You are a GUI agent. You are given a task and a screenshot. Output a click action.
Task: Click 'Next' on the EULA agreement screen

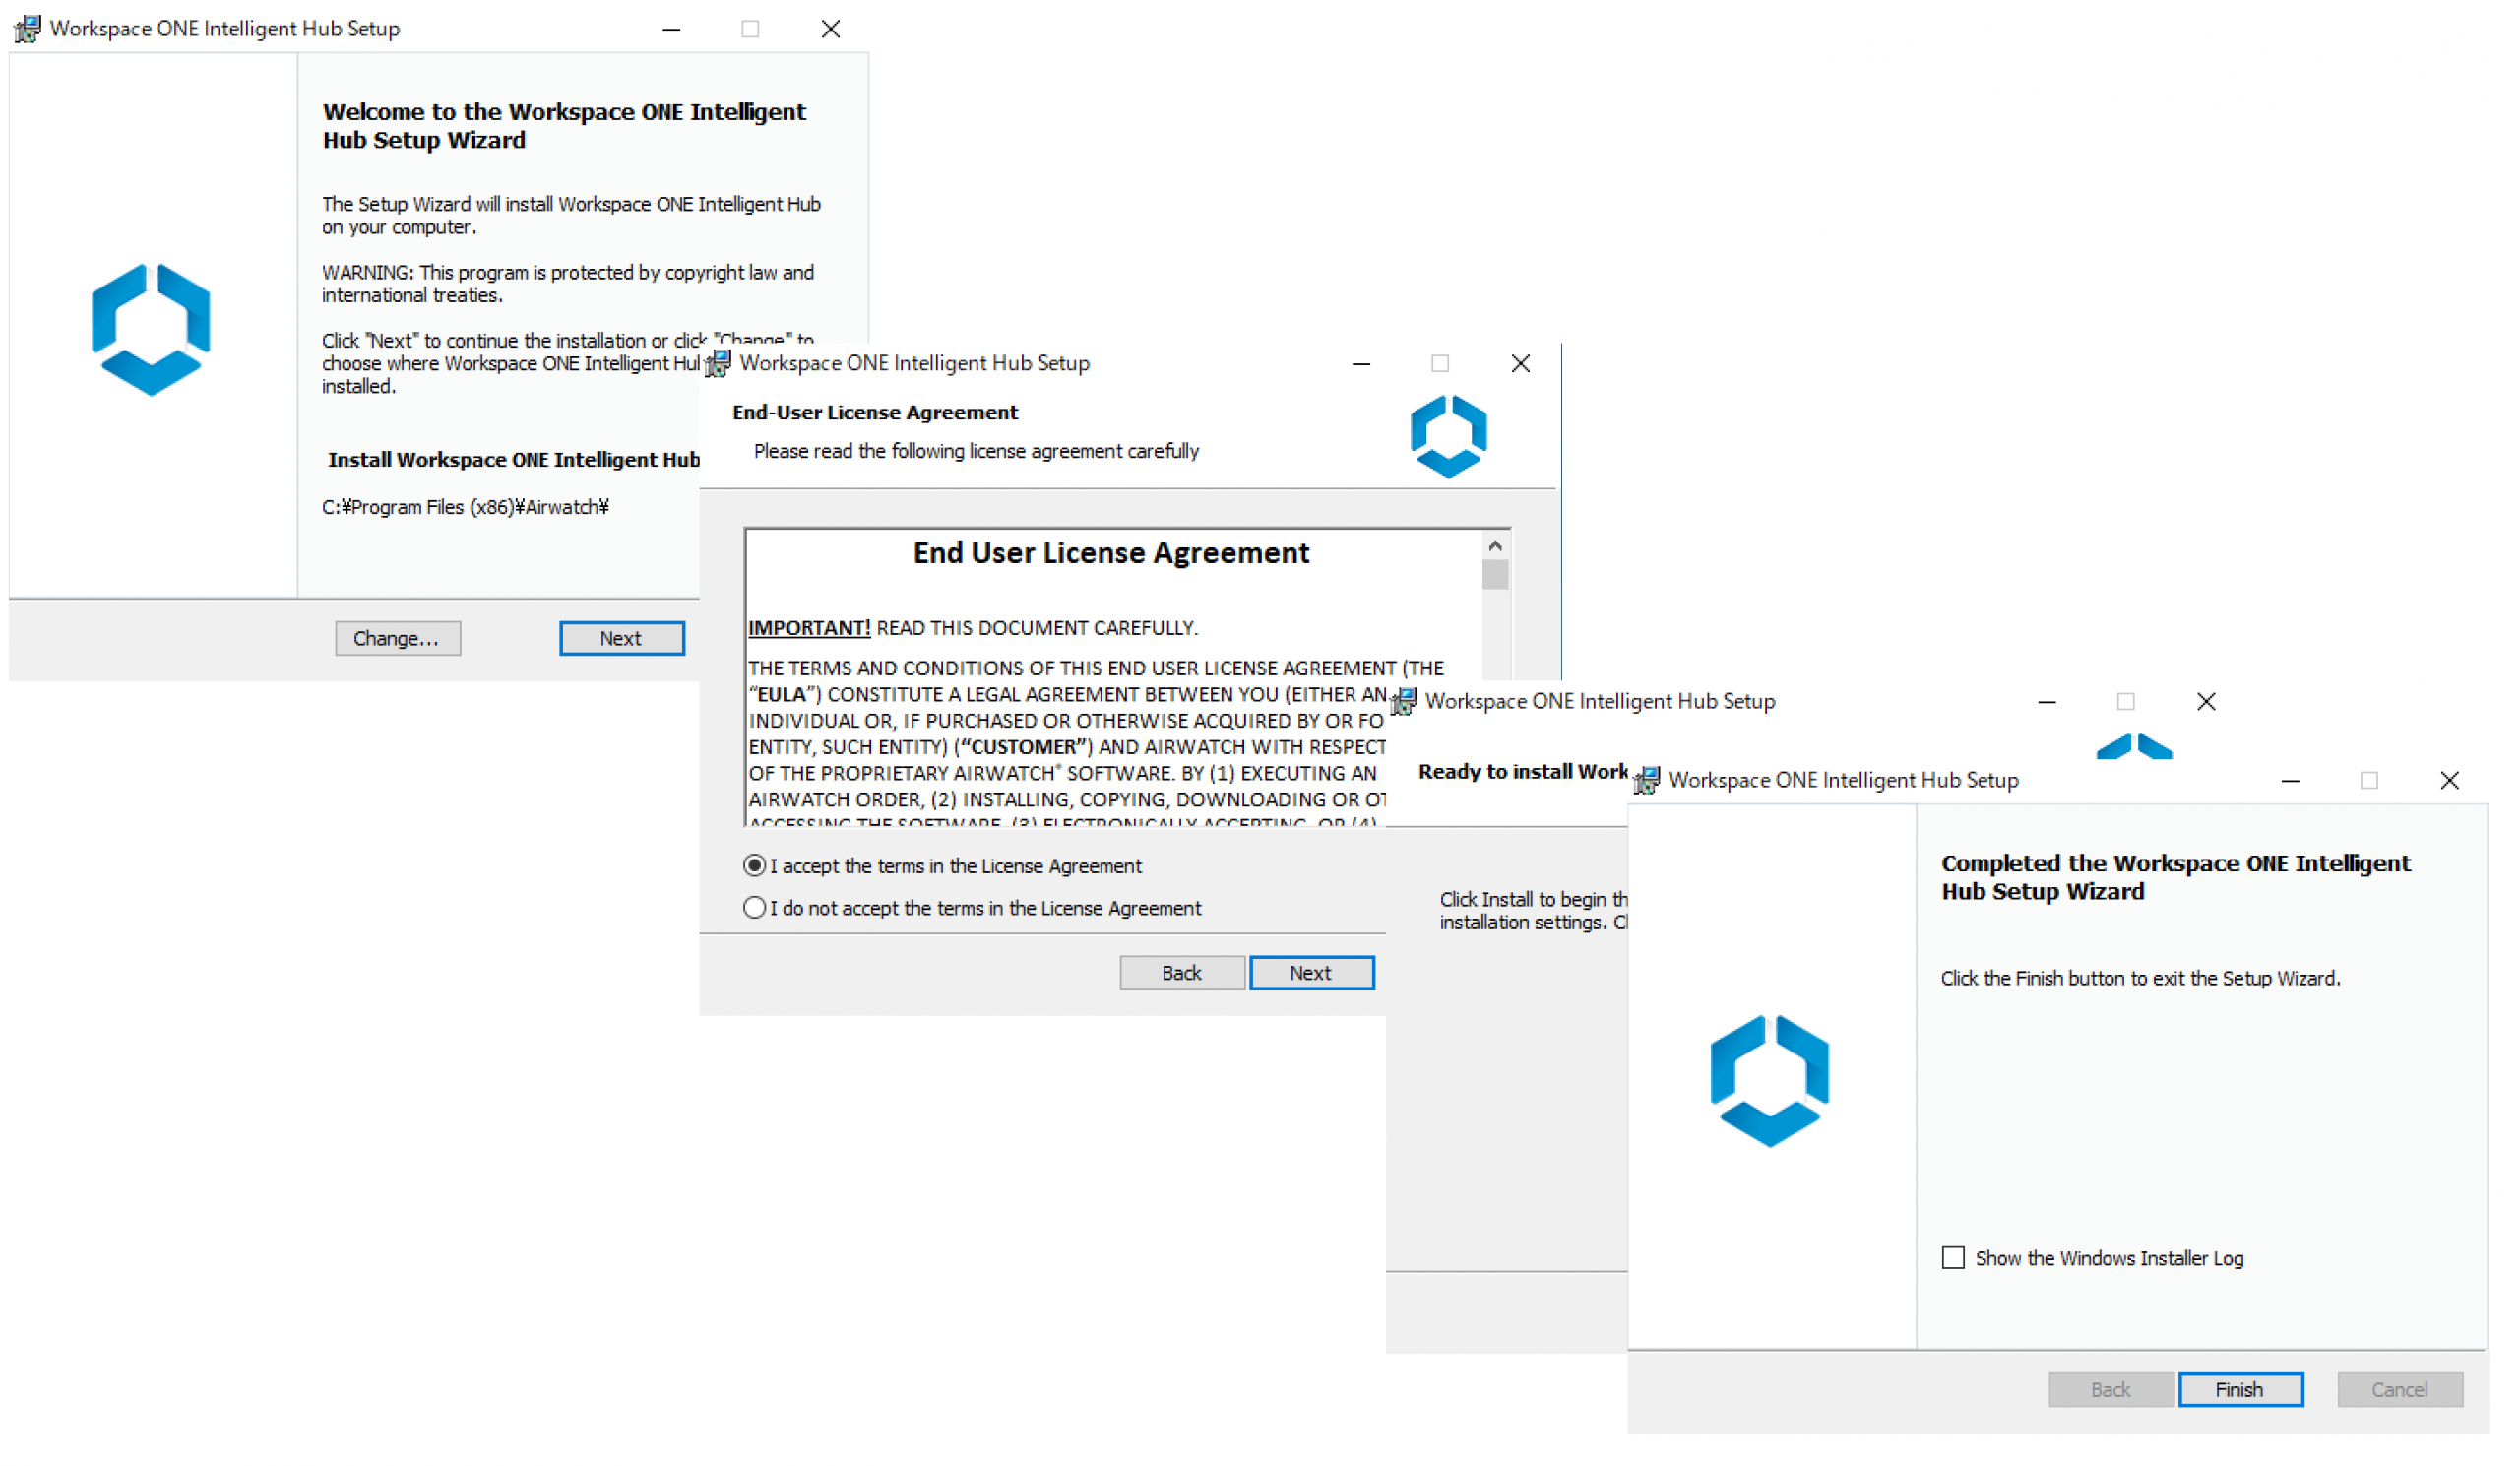(x=1309, y=972)
